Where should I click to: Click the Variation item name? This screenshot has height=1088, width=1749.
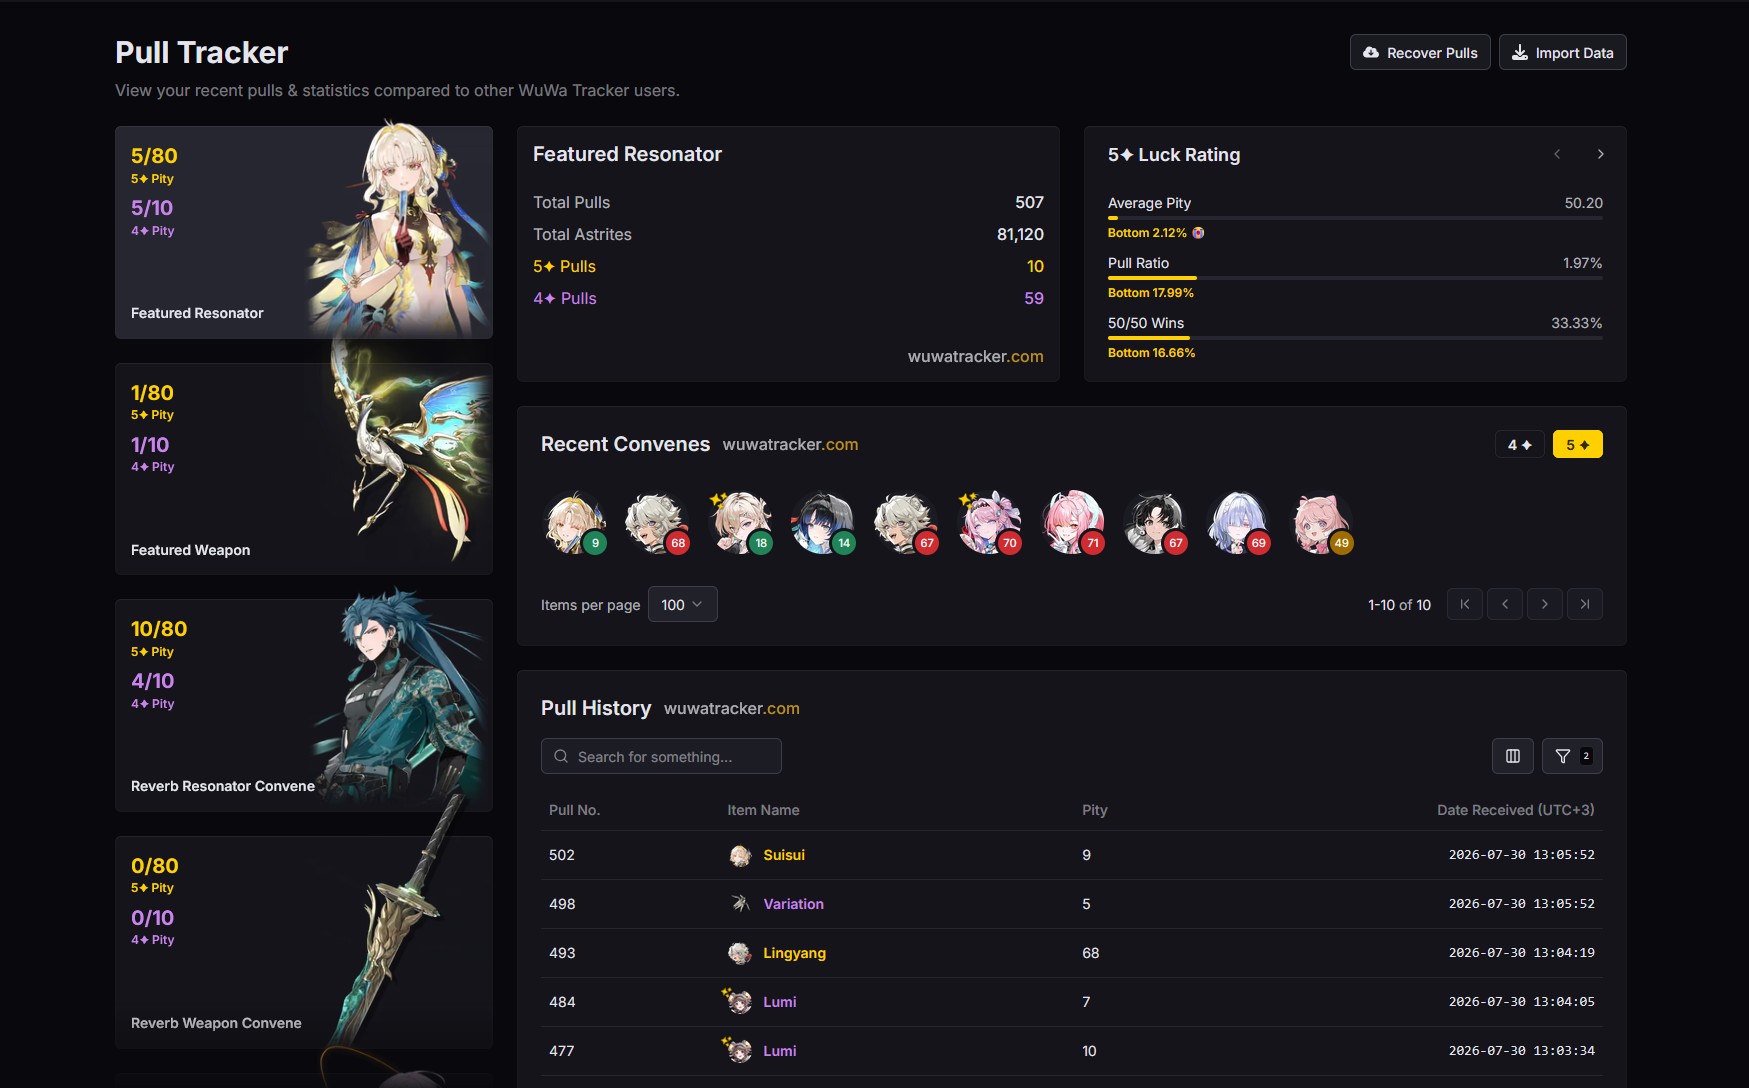coord(793,904)
